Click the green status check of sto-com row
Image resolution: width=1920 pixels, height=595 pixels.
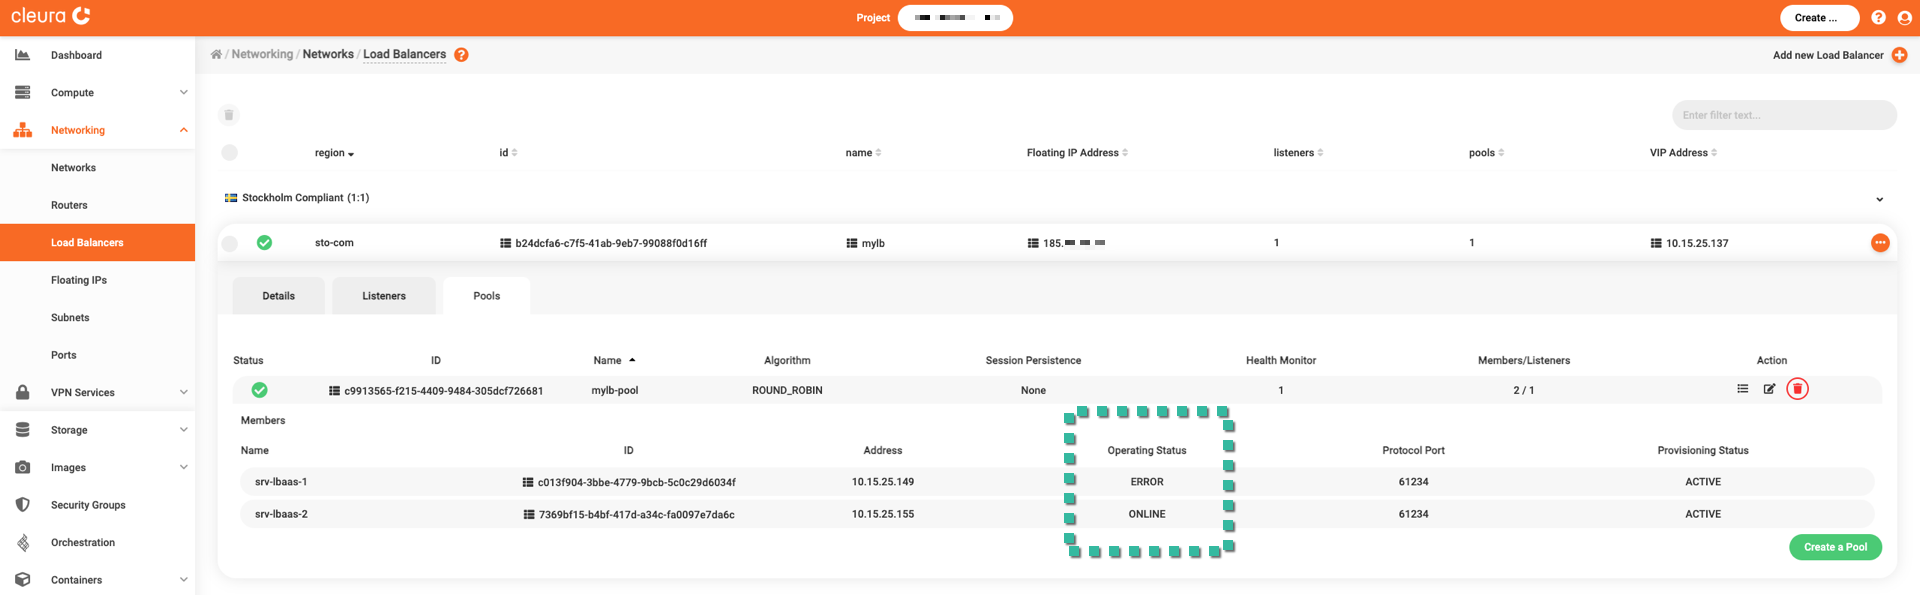click(x=264, y=243)
